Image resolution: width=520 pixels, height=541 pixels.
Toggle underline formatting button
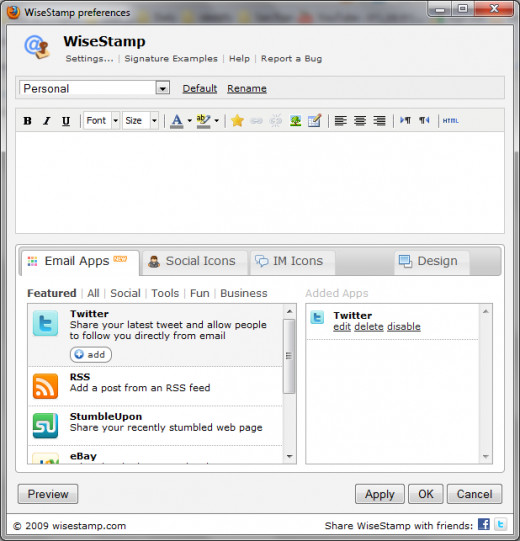[66, 121]
